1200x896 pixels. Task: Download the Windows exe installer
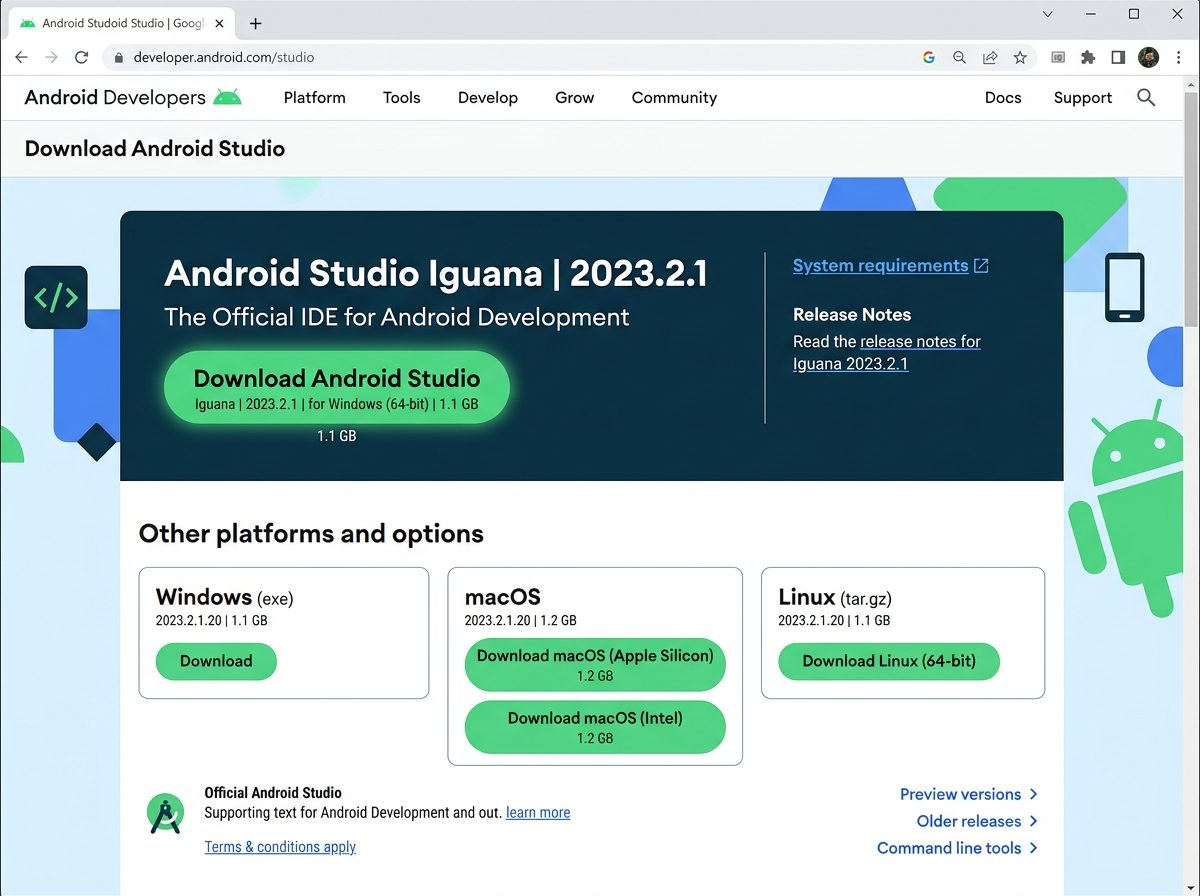click(x=216, y=661)
